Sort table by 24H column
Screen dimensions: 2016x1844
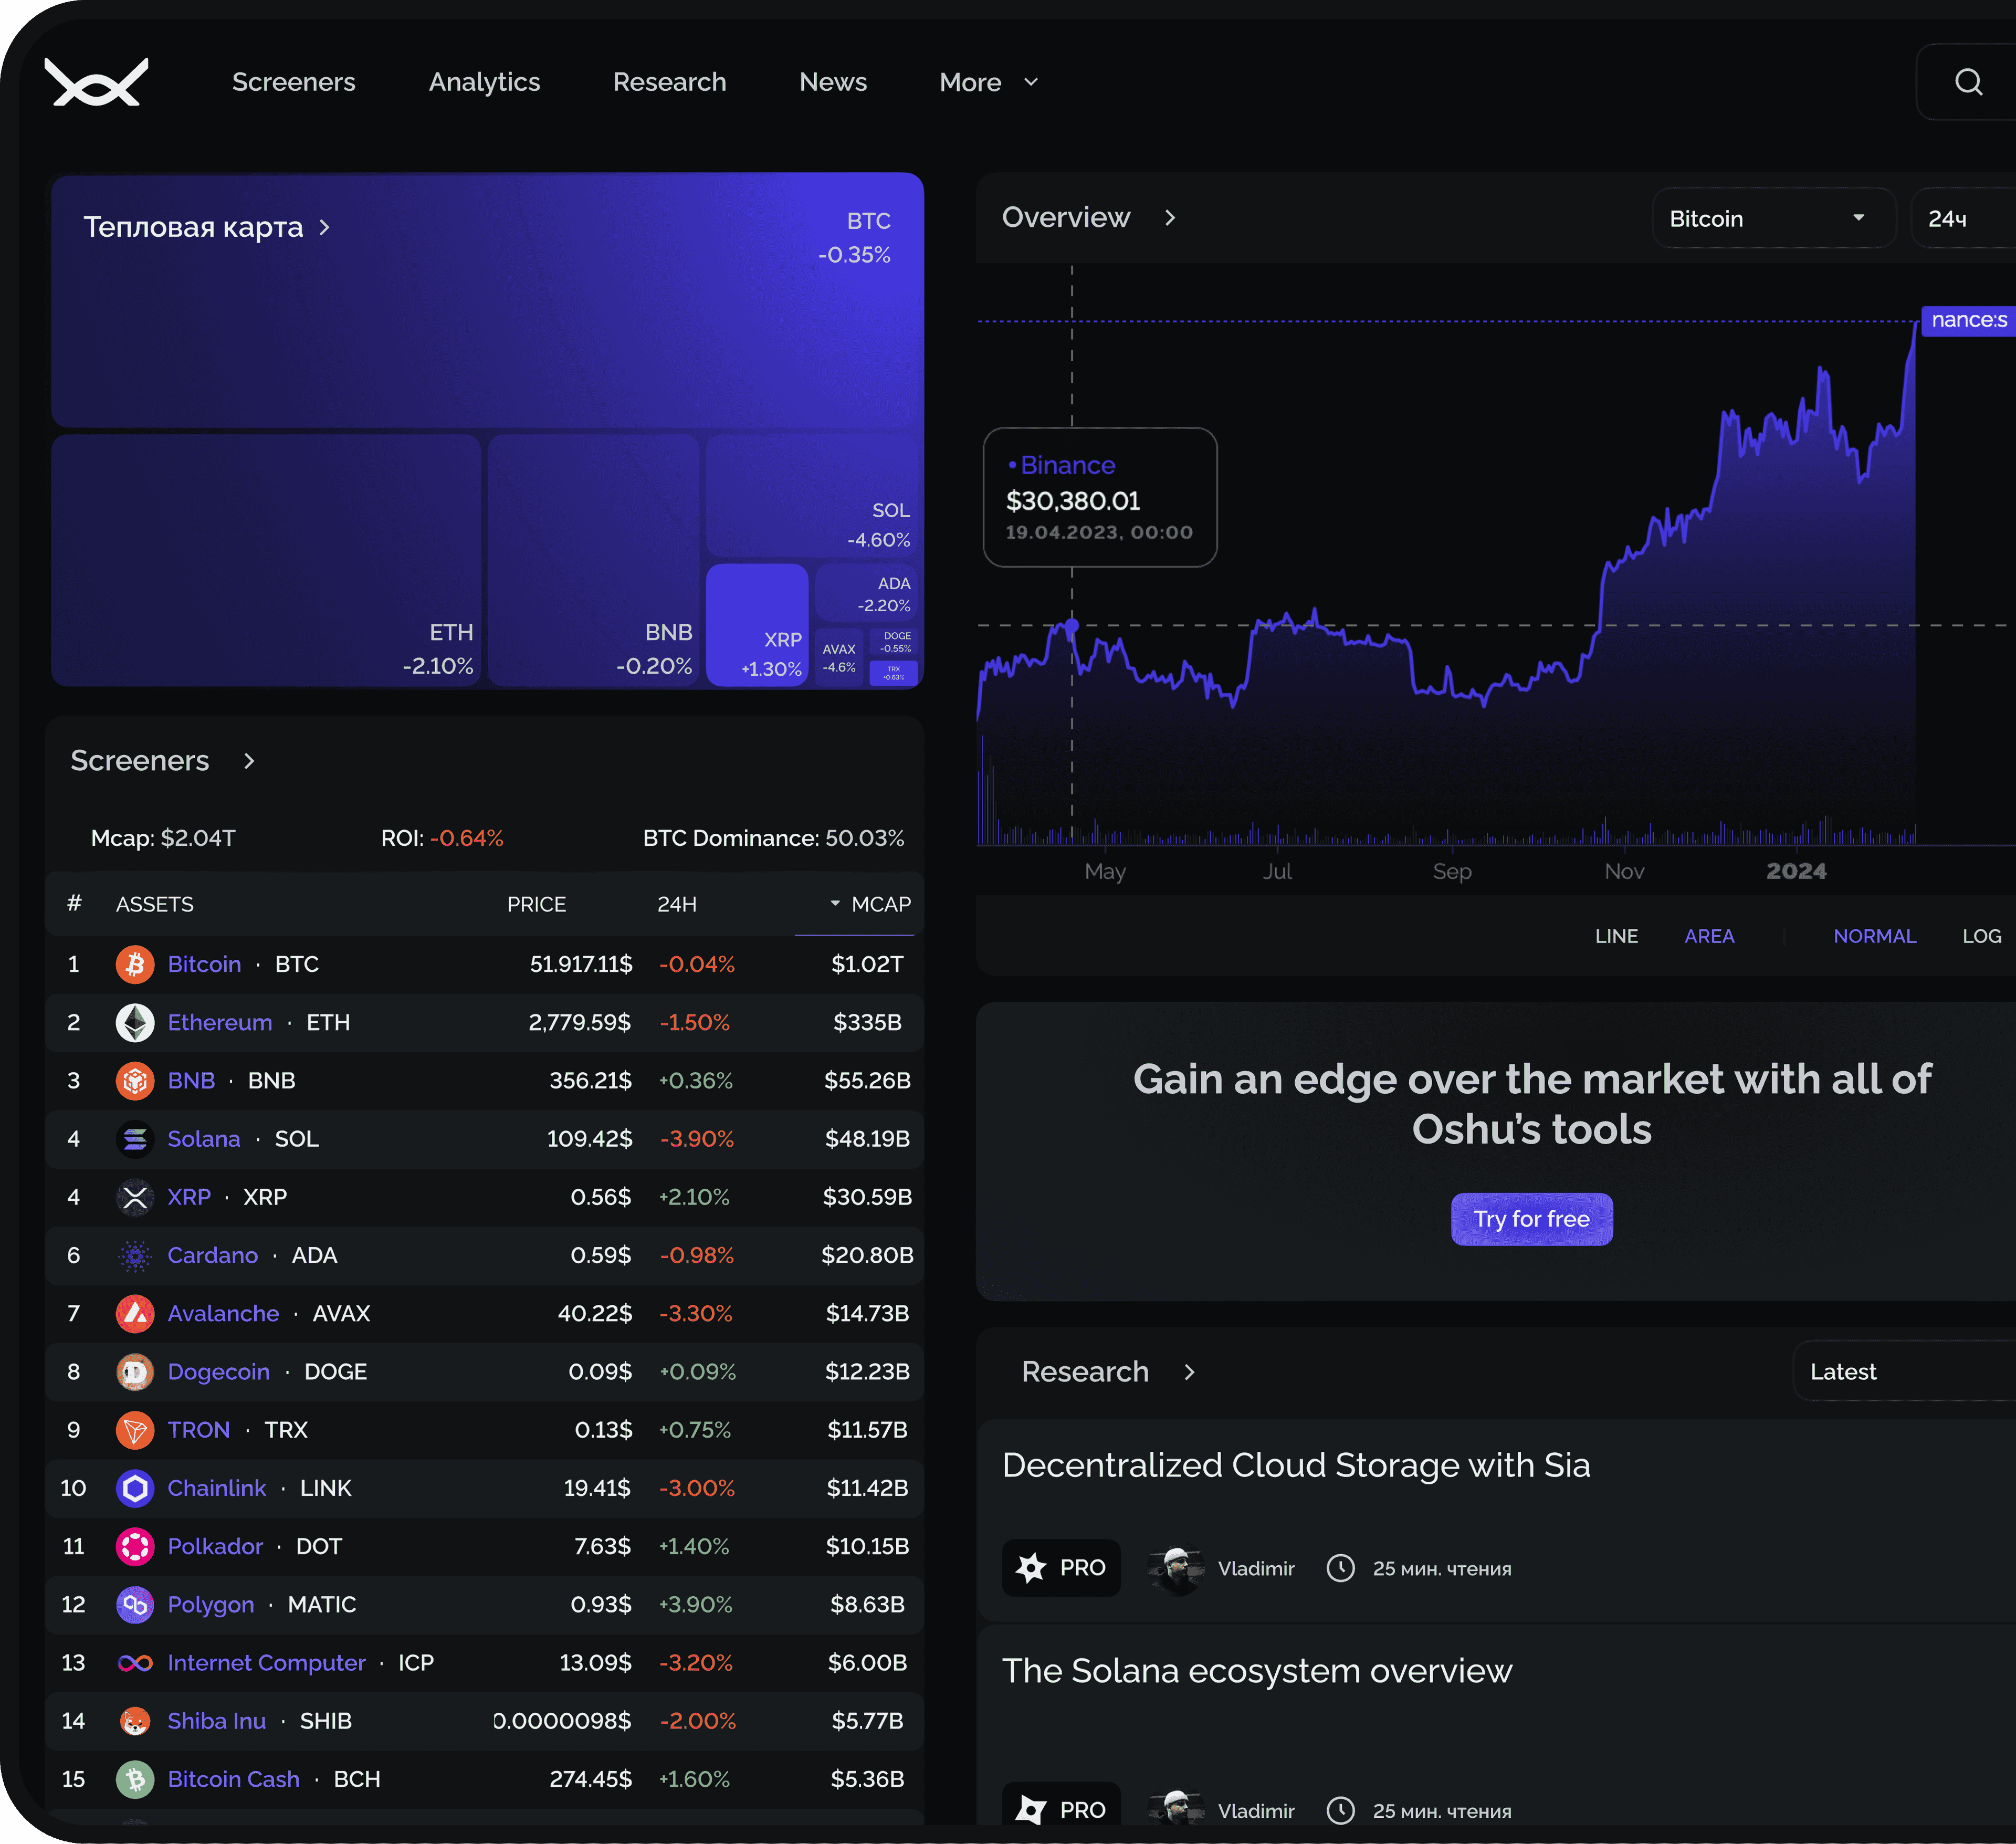point(677,904)
